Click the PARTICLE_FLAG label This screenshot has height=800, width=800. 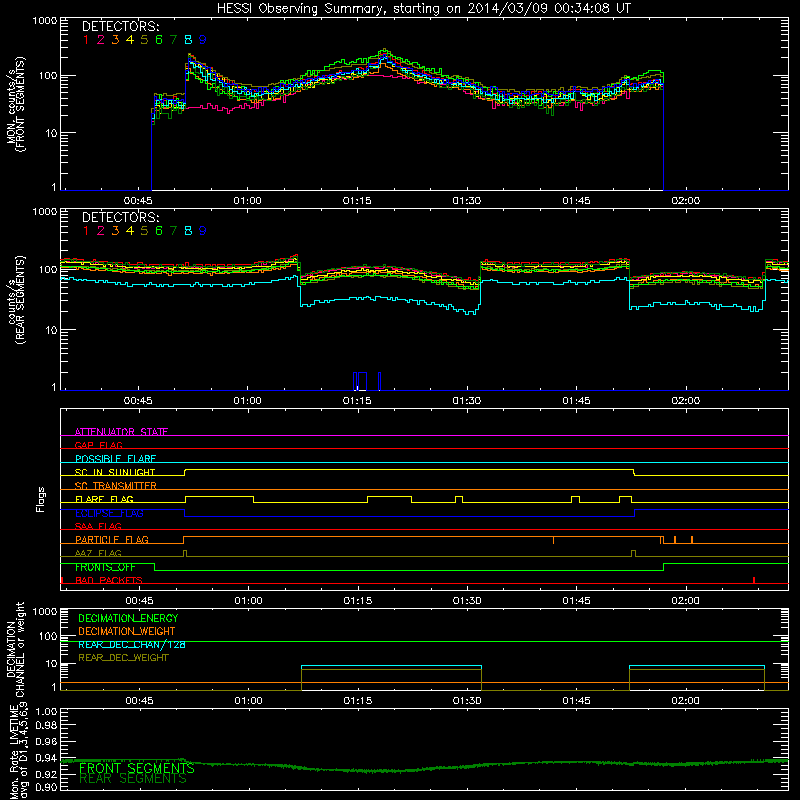(112, 539)
